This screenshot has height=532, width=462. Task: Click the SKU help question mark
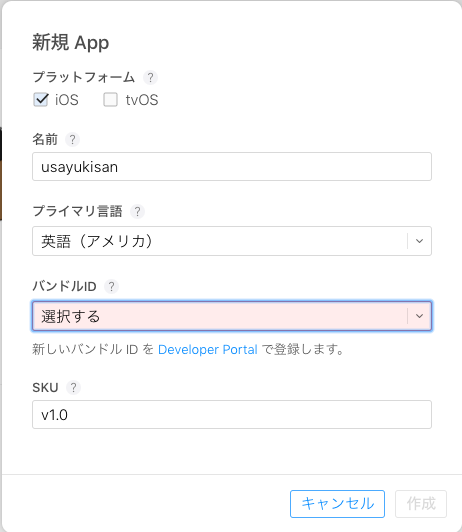click(x=73, y=387)
